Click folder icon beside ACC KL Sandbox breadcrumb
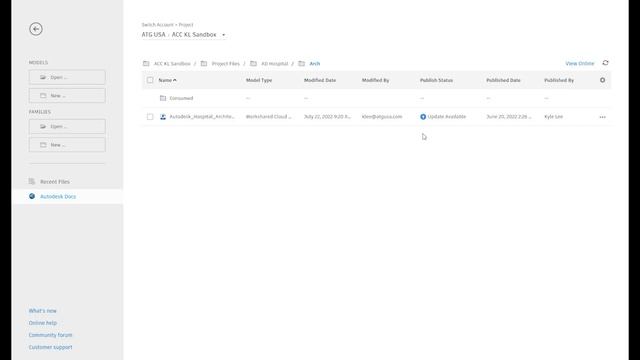Viewport: 640px width, 360px height. pos(146,63)
